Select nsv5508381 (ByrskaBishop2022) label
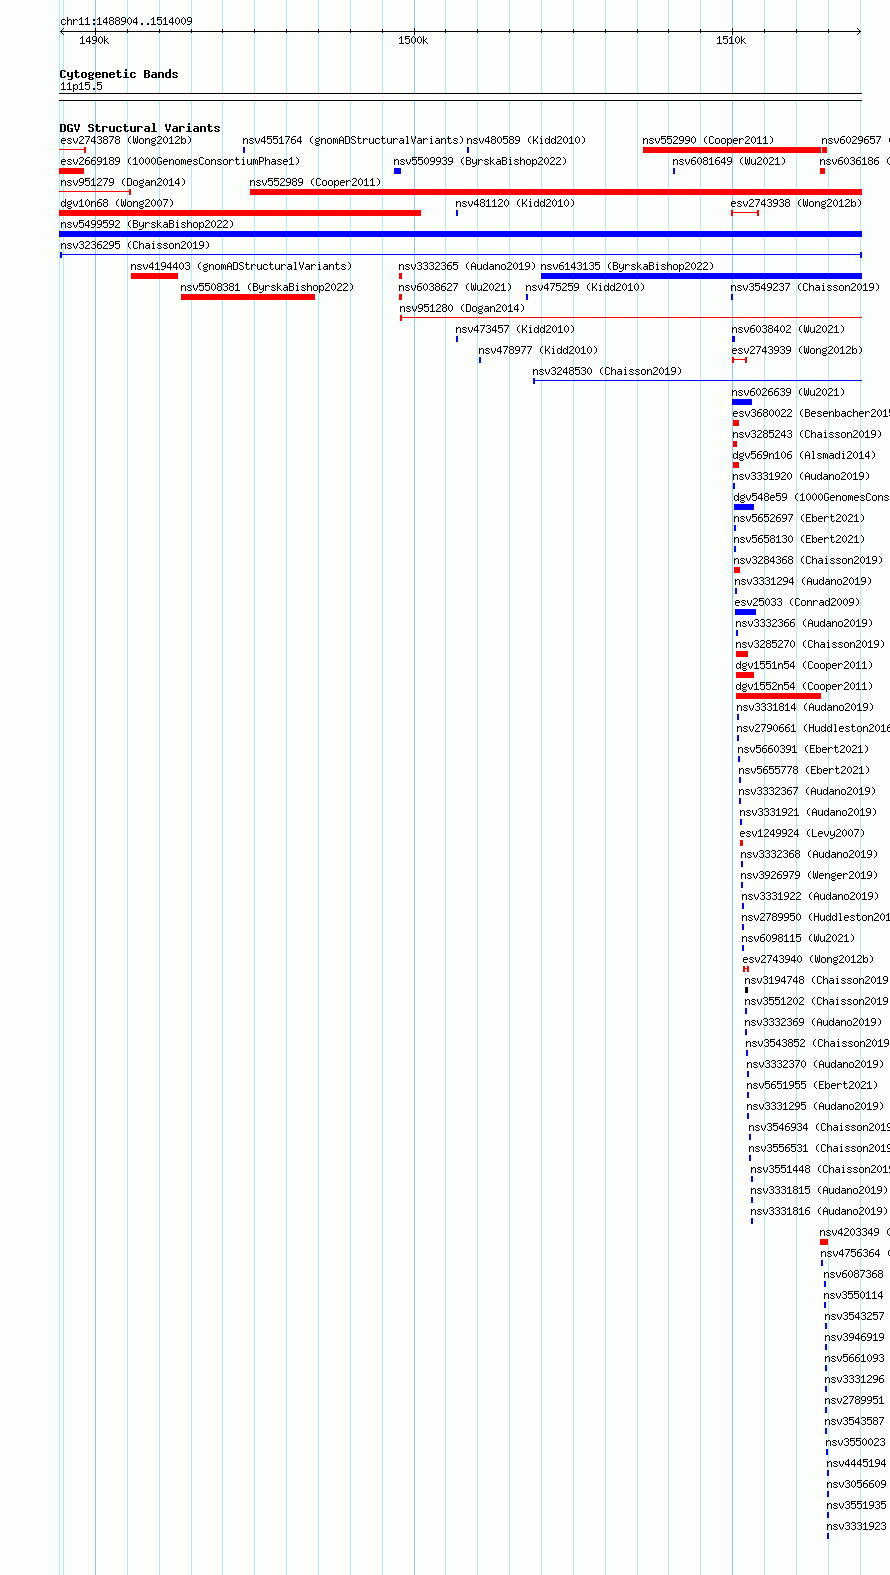The width and height of the screenshot is (890, 1575). (267, 287)
